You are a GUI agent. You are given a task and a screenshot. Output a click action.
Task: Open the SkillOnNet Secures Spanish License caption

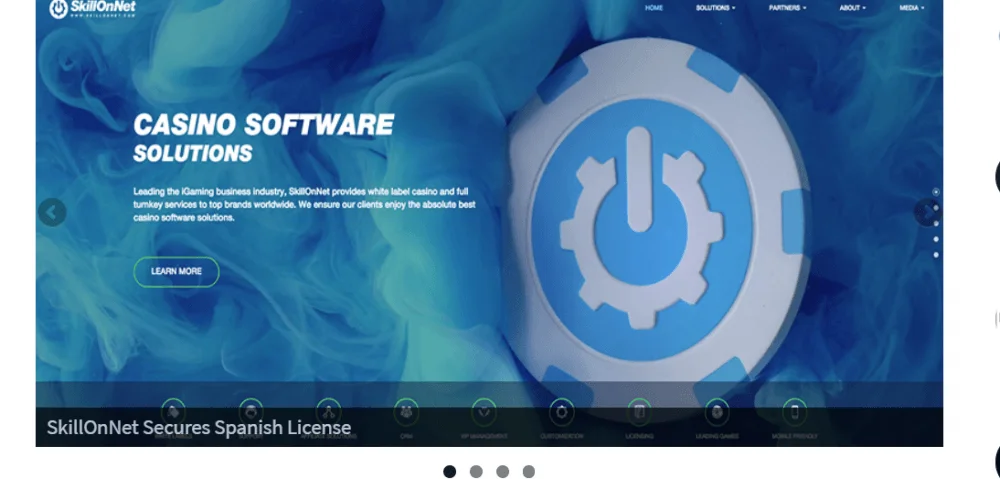199,427
